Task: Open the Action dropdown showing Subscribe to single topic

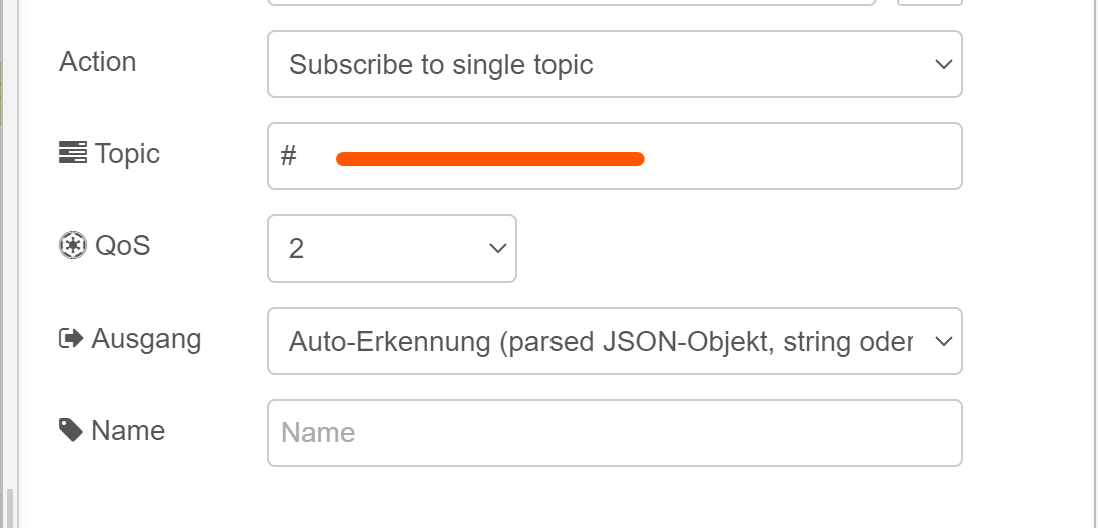Action: (x=615, y=64)
